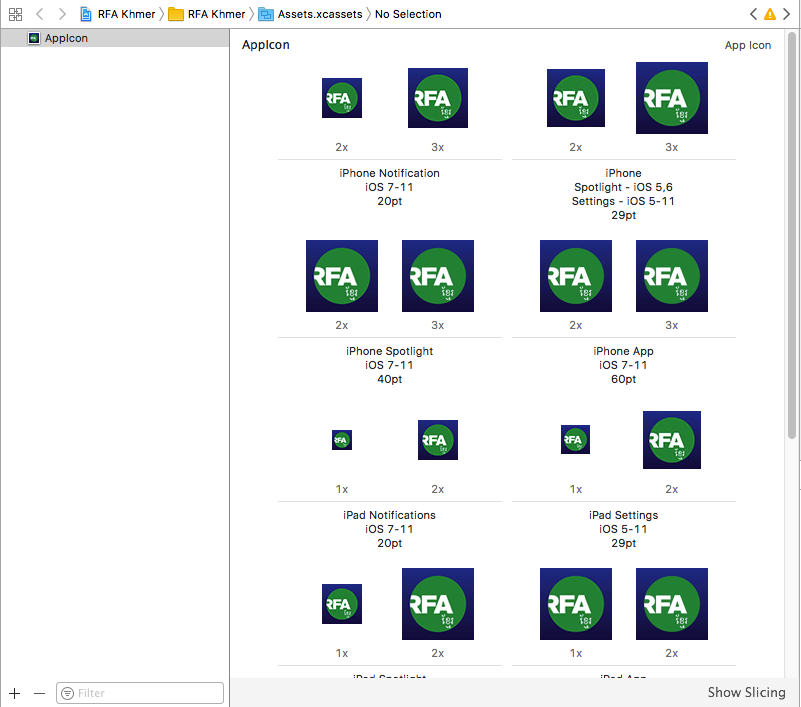The height and width of the screenshot is (707, 801).
Task: Select iPhone Notification 20pt 3x icon
Action: tap(438, 98)
